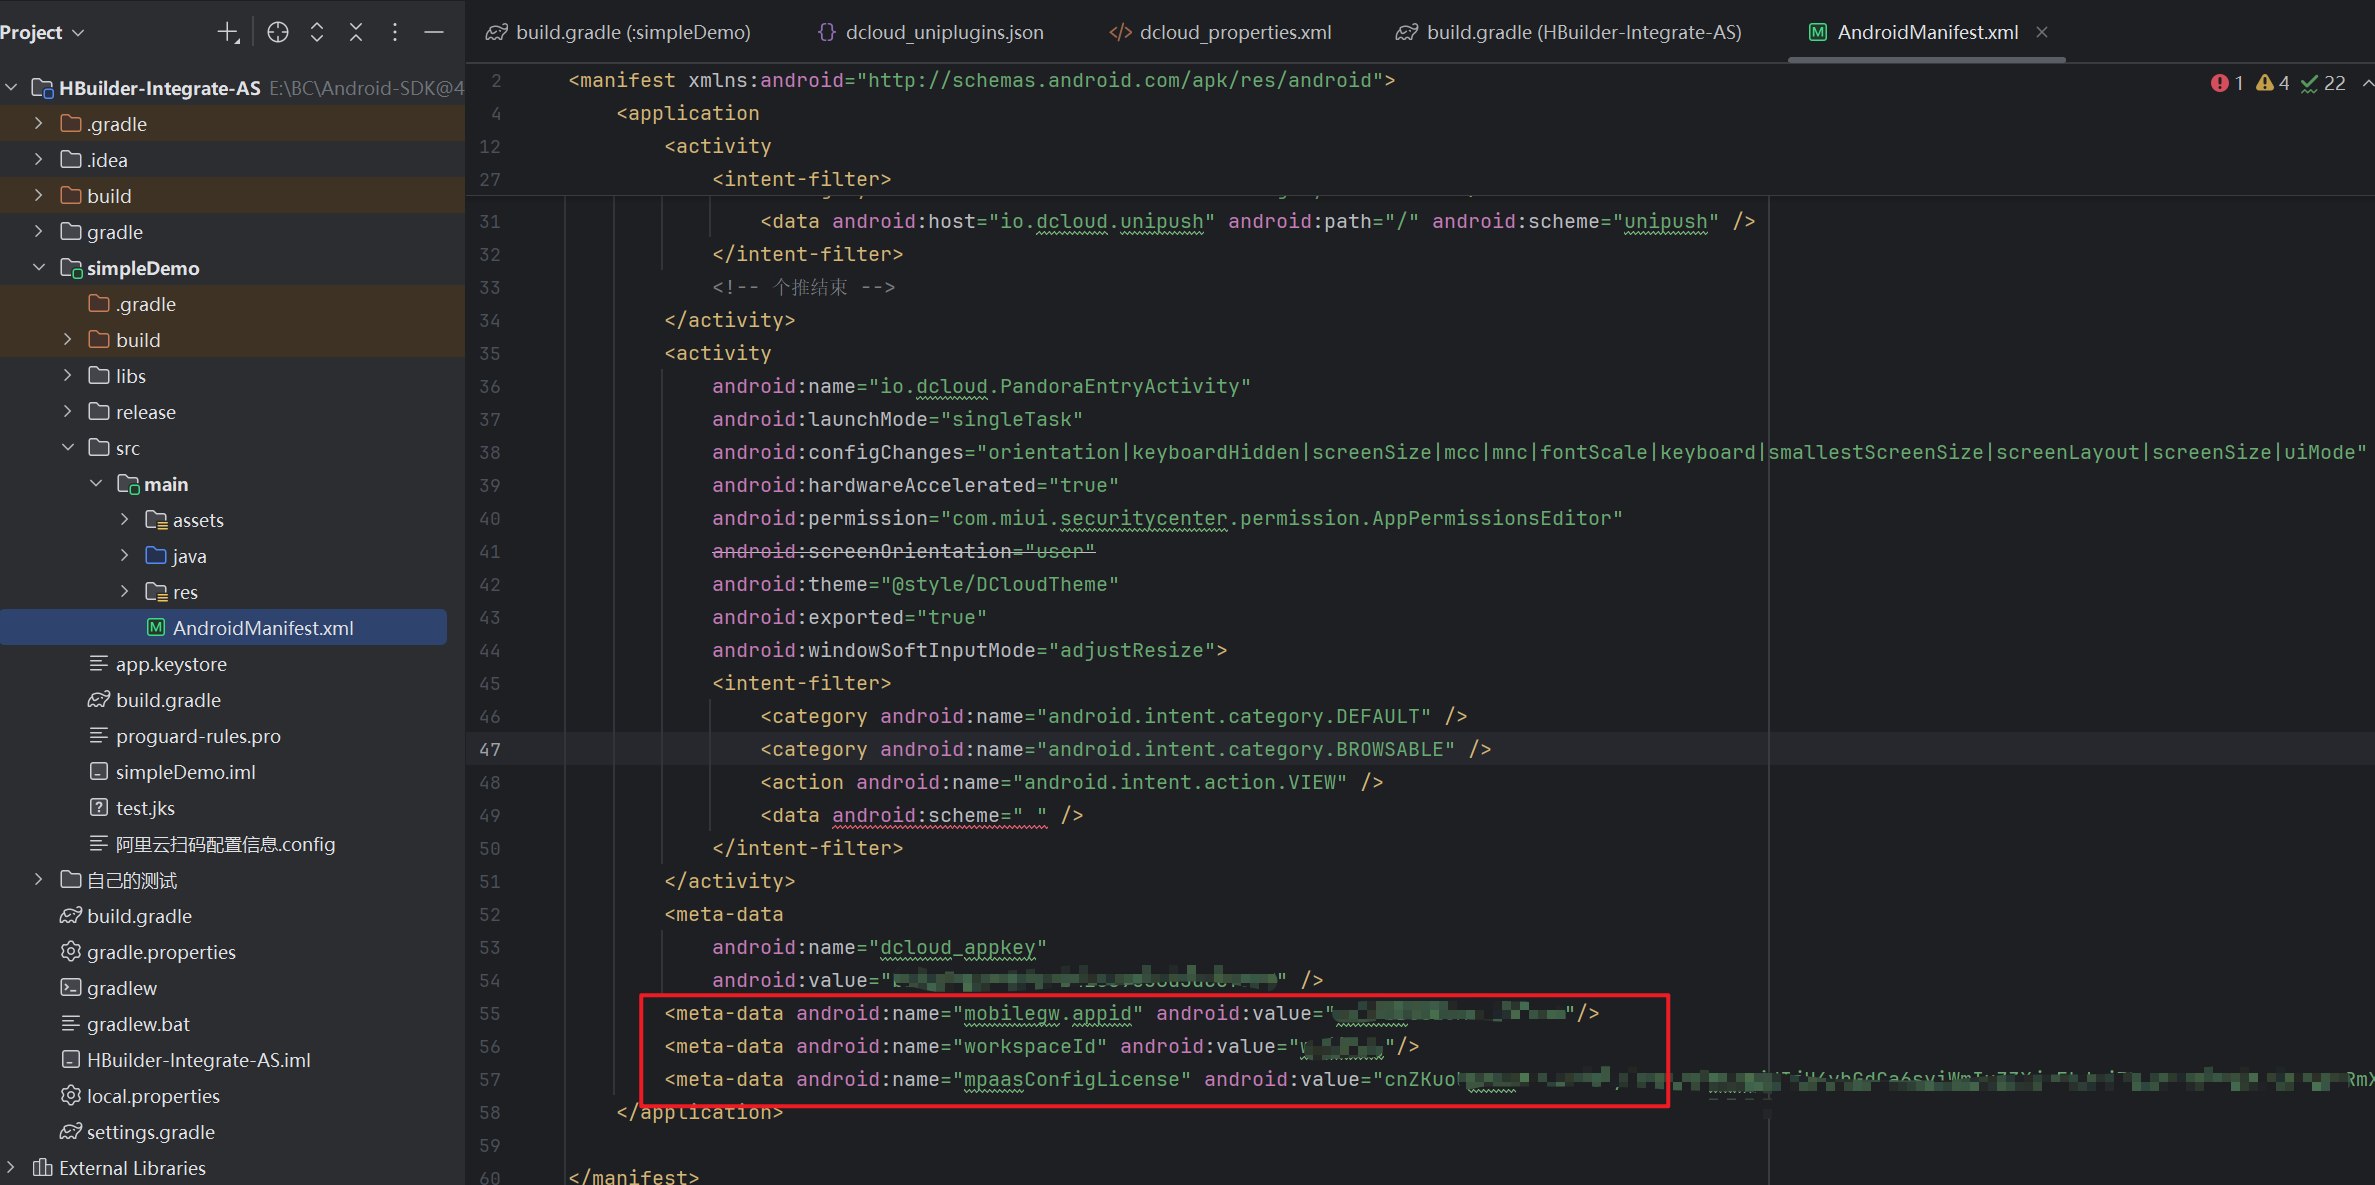Switch to build.gradle (:simpleDemo) tab
The image size is (2375, 1185).
pyautogui.click(x=633, y=32)
